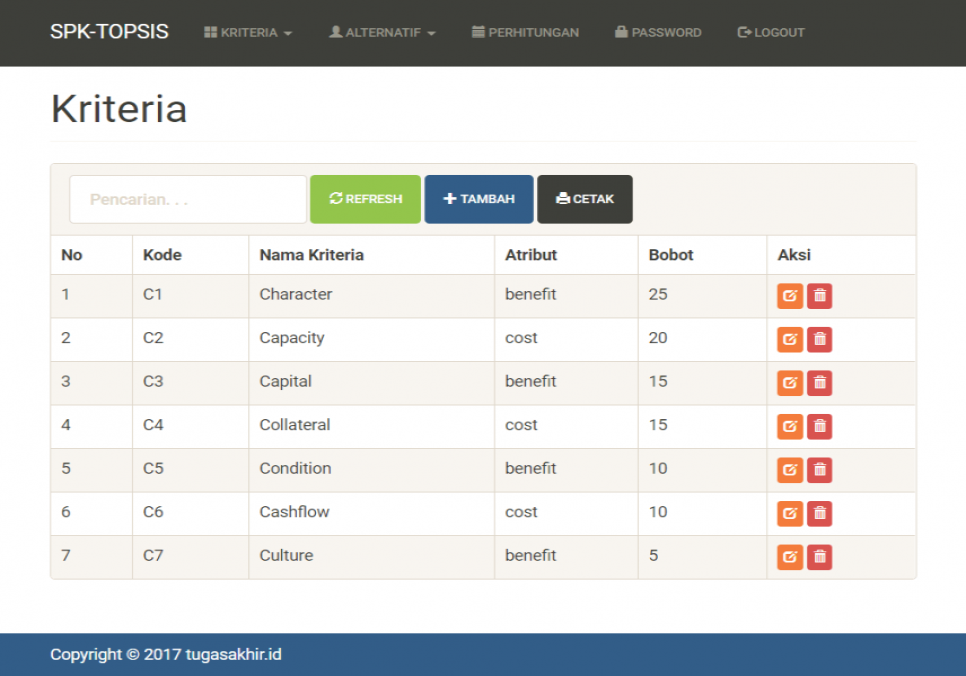Open the Password menu item
The image size is (966, 676).
[x=658, y=33]
